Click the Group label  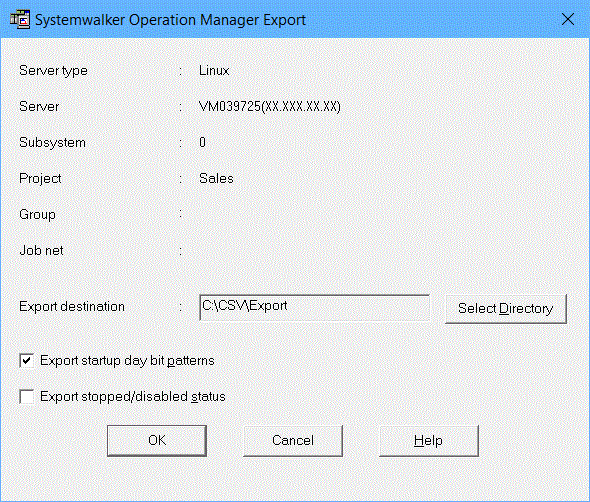(x=37, y=214)
